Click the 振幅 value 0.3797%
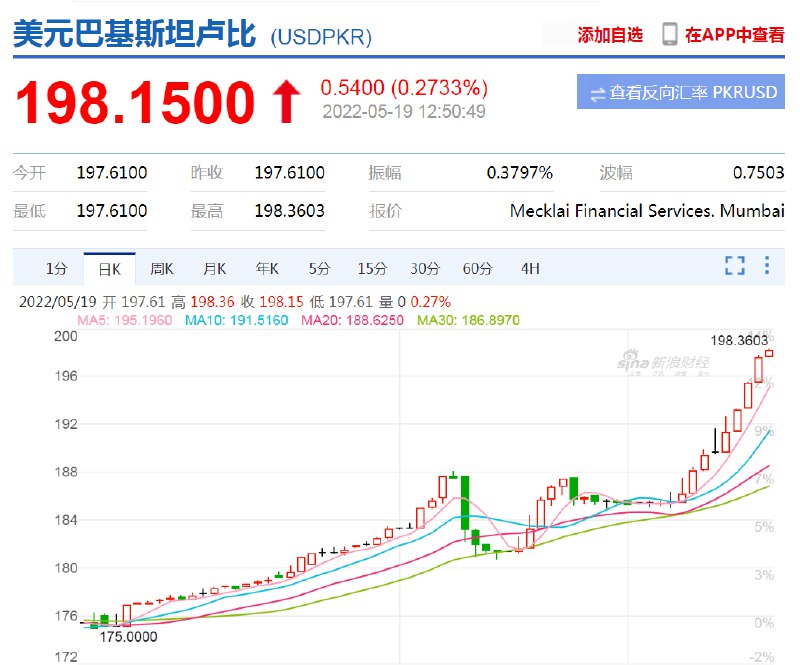 tap(519, 173)
